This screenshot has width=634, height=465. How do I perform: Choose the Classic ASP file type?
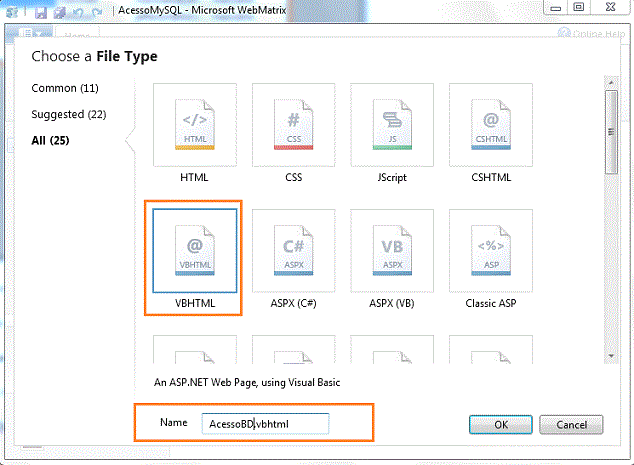491,251
